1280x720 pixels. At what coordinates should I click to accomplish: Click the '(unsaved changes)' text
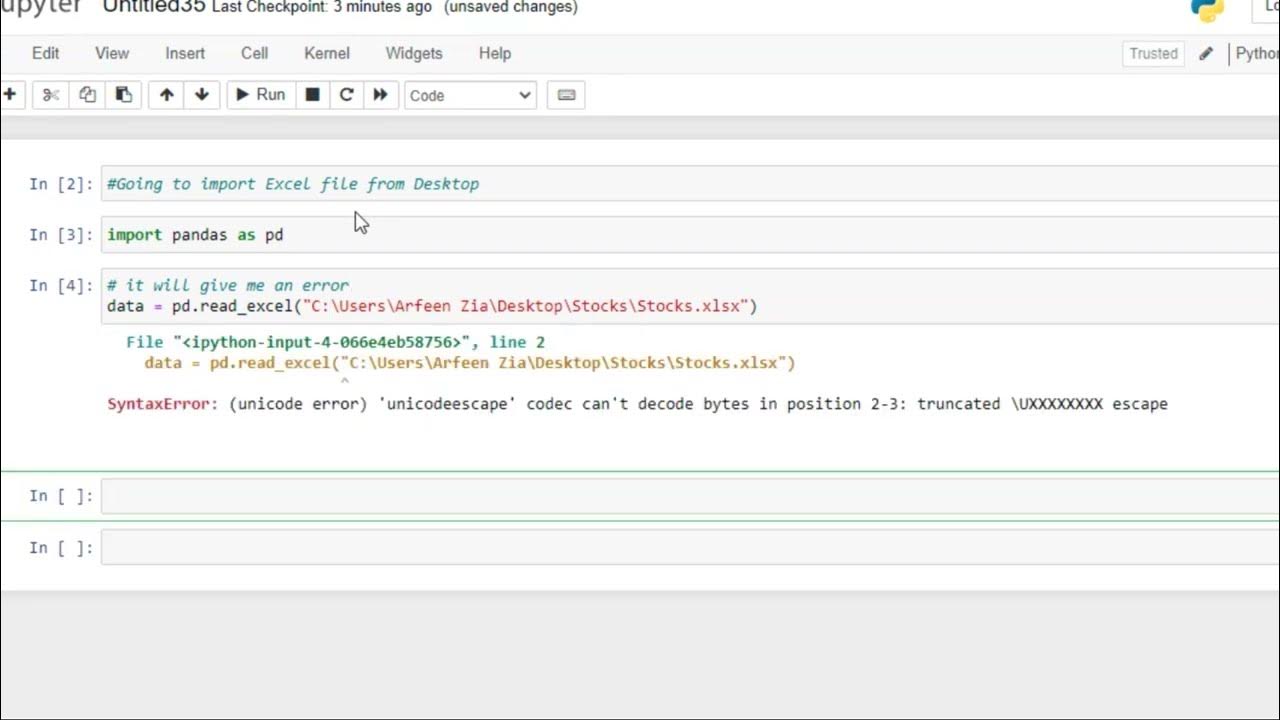tap(511, 7)
